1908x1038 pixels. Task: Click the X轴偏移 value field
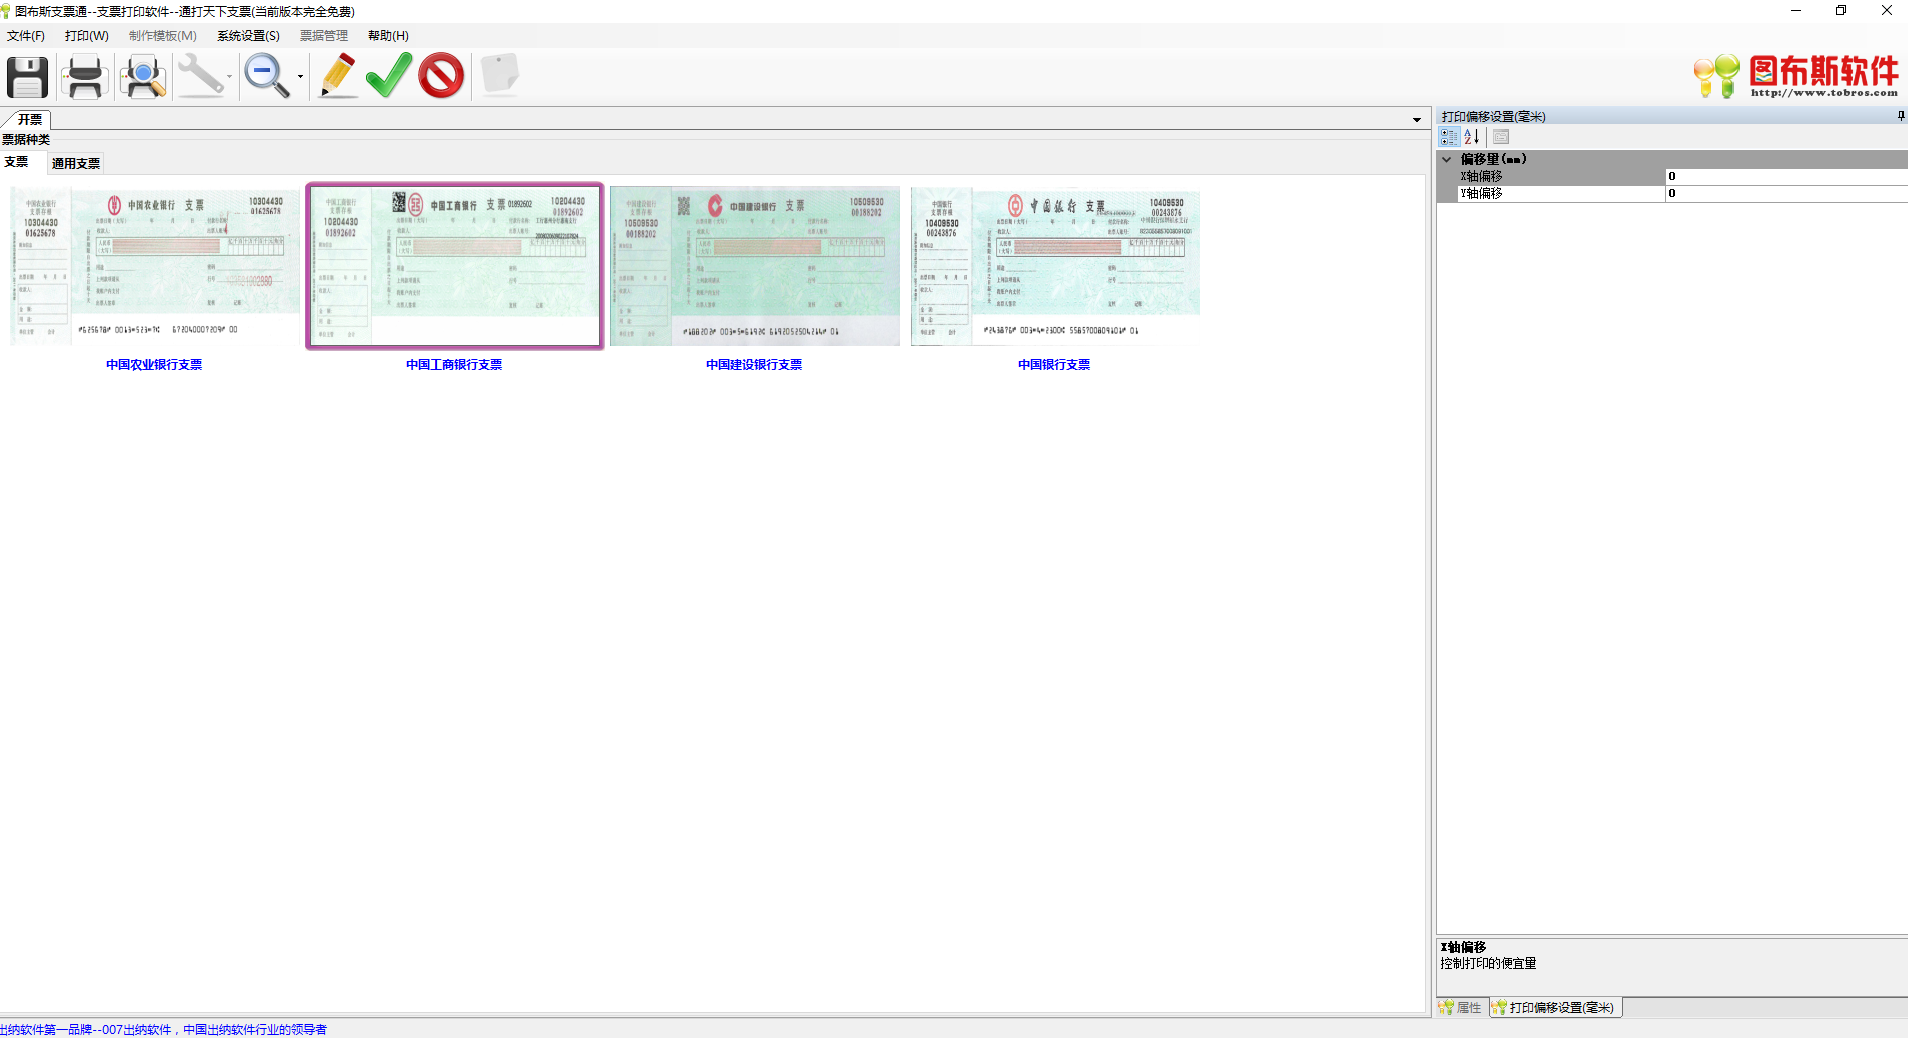(x=1786, y=176)
